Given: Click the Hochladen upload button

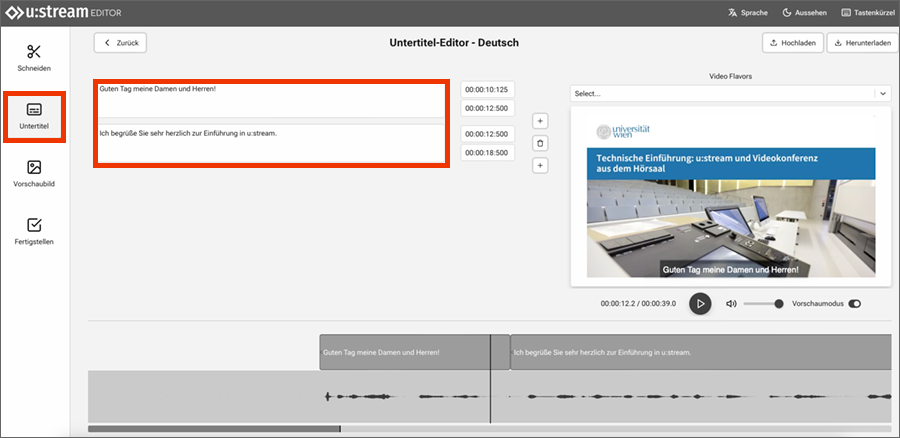Looking at the screenshot, I should click(x=792, y=43).
